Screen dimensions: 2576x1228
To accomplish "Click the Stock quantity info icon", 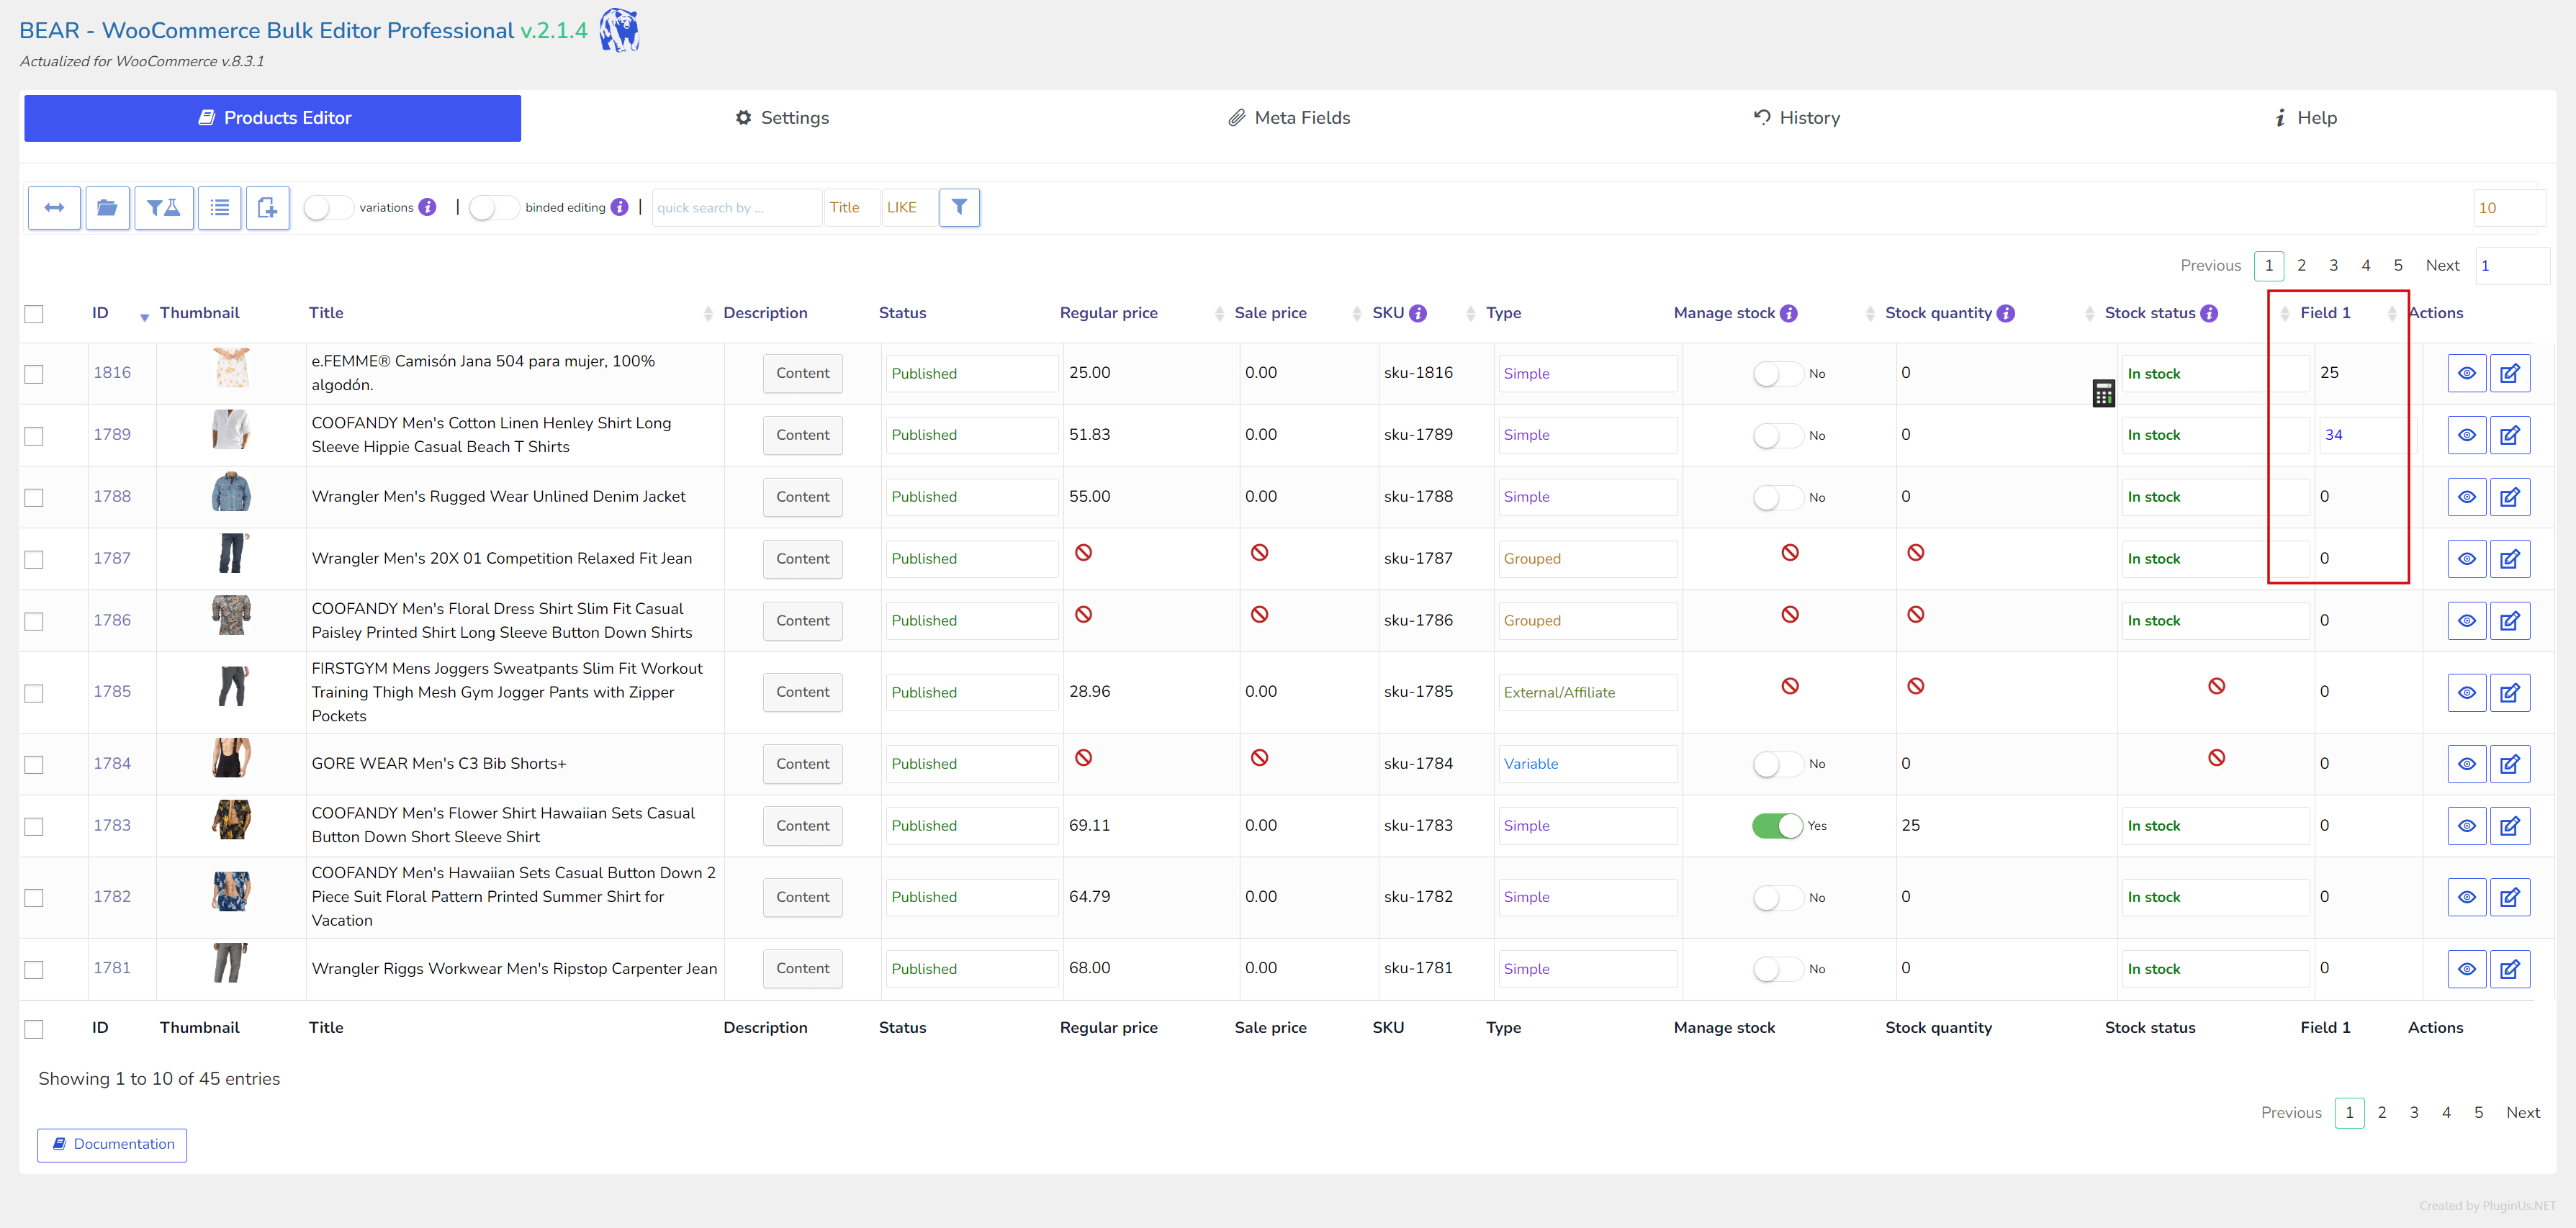I will 2006,313.
